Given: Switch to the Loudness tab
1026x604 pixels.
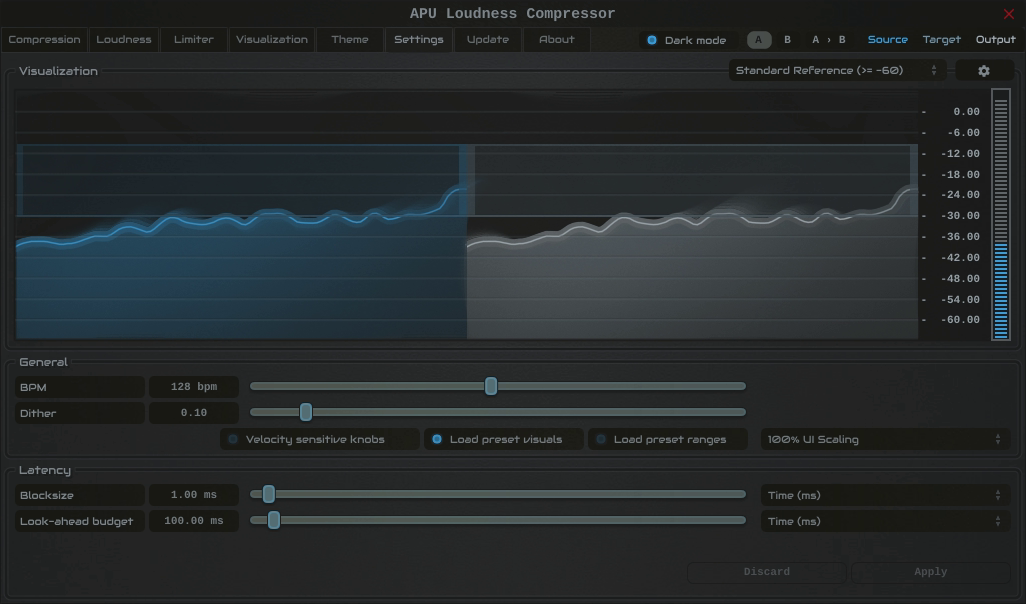Looking at the screenshot, I should click(124, 40).
